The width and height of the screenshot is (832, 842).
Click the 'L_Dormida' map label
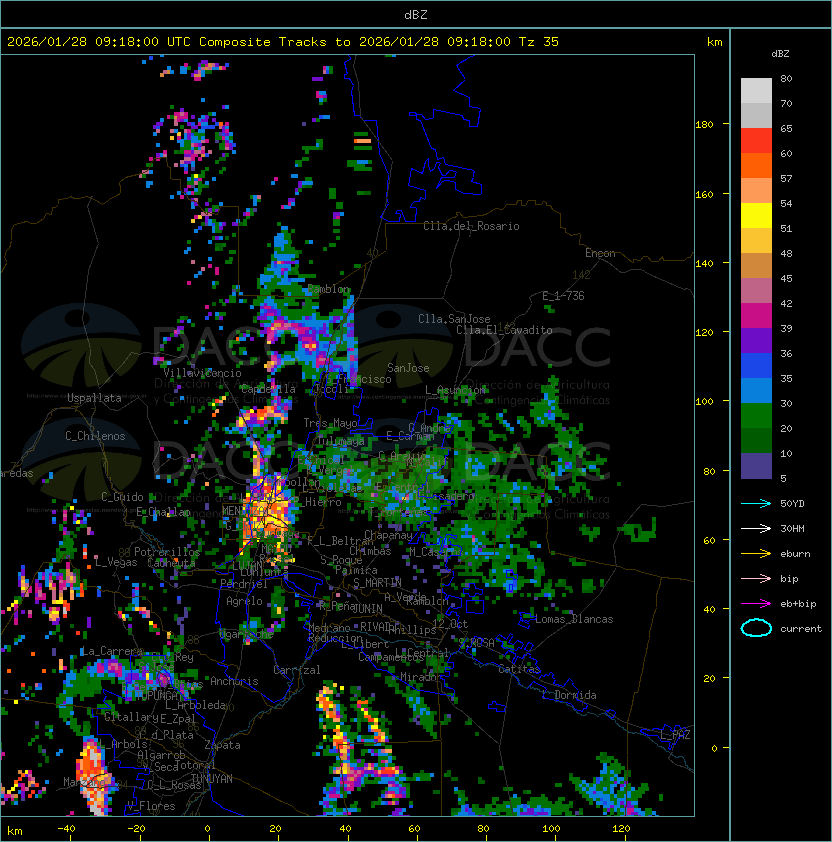pos(569,695)
